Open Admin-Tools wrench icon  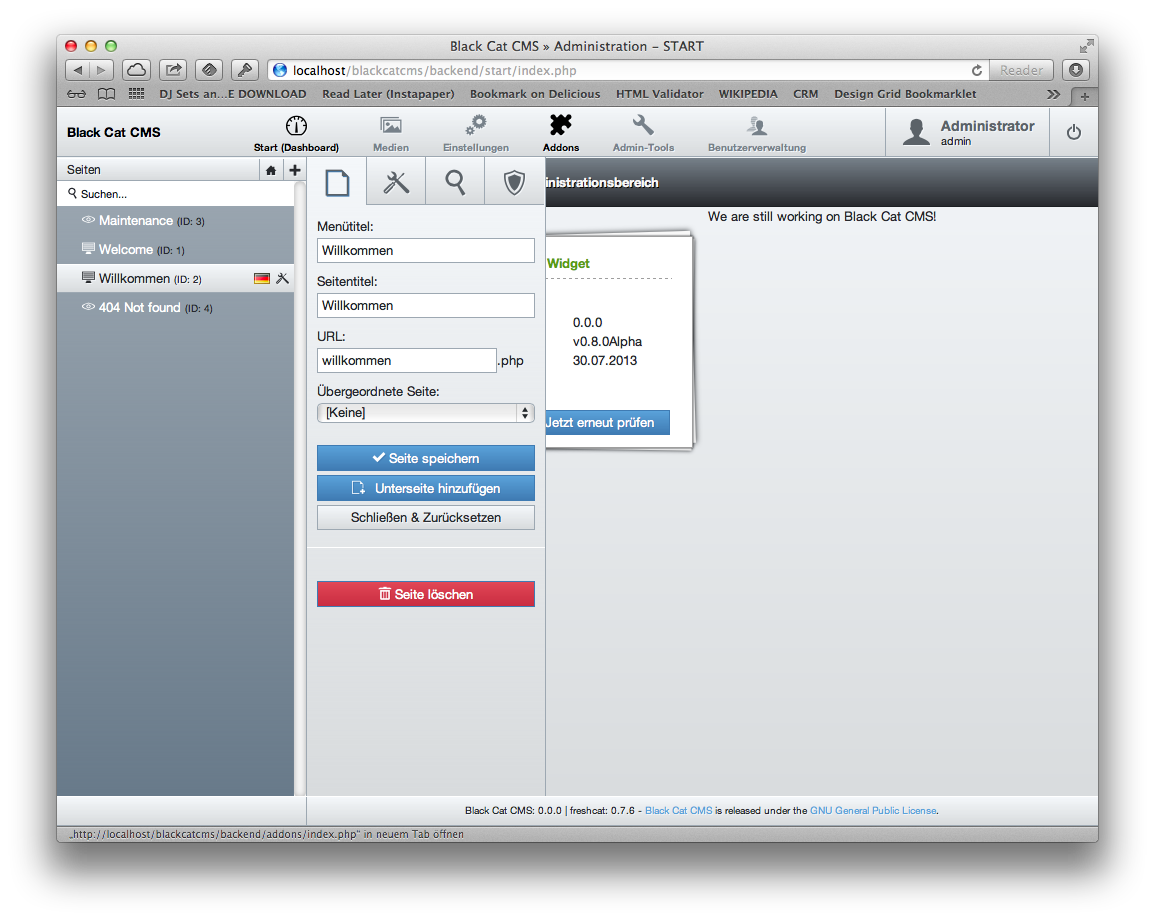(643, 125)
